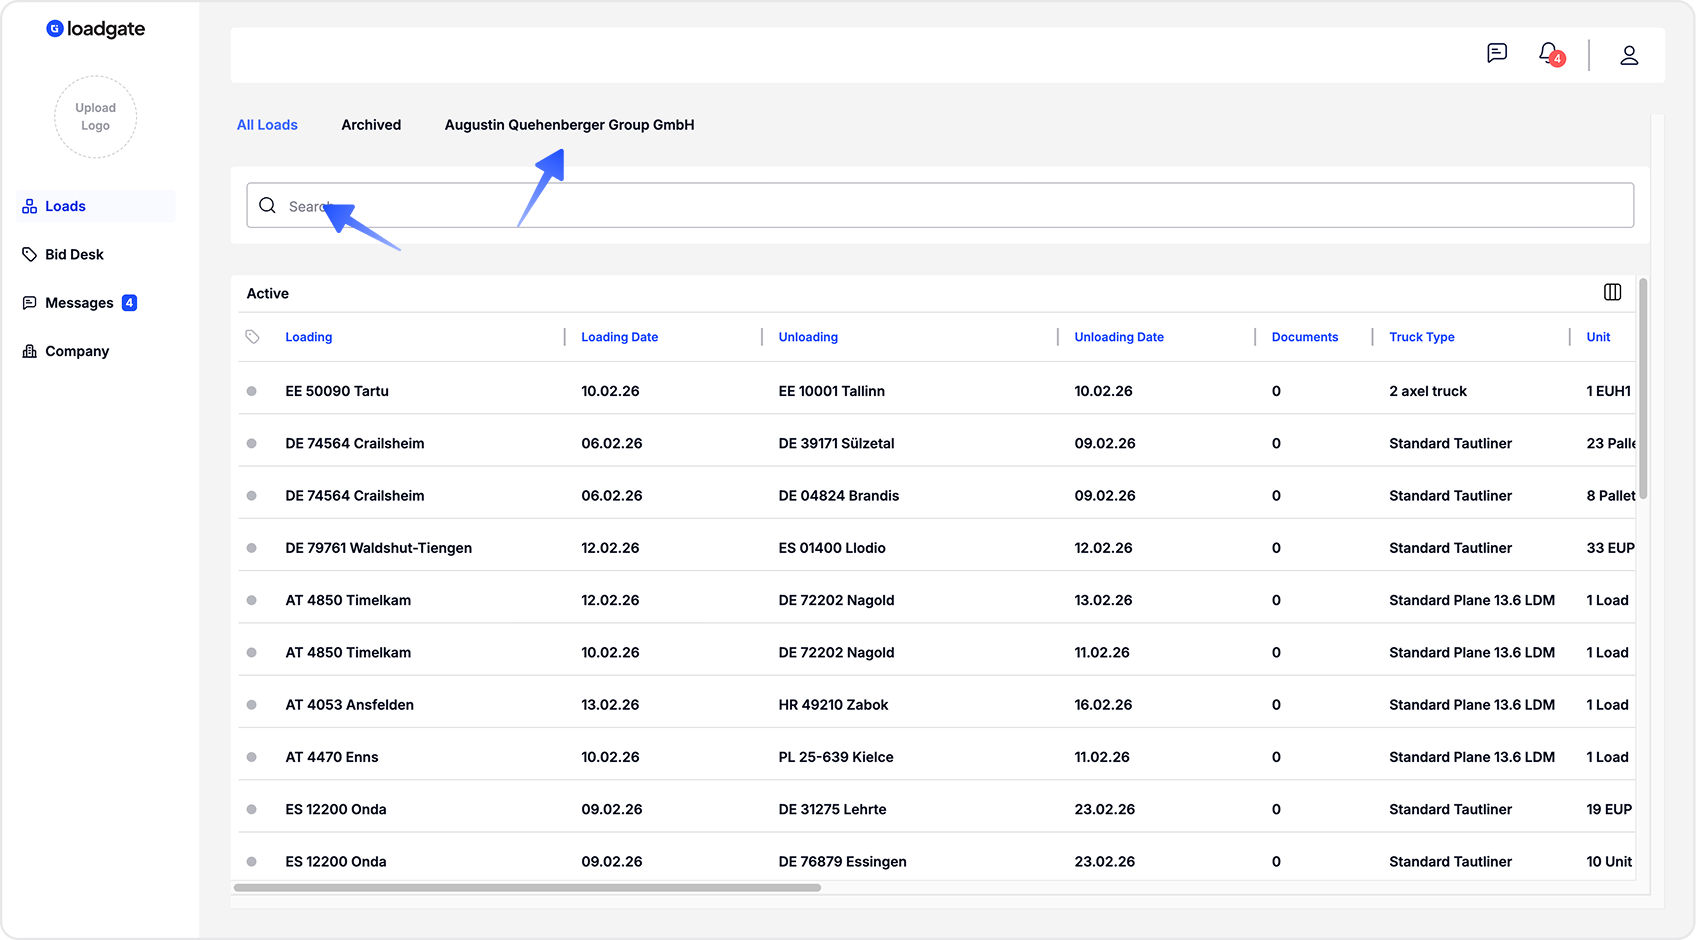Click the tag icon in table header
This screenshot has height=940, width=1696.
pyautogui.click(x=252, y=337)
